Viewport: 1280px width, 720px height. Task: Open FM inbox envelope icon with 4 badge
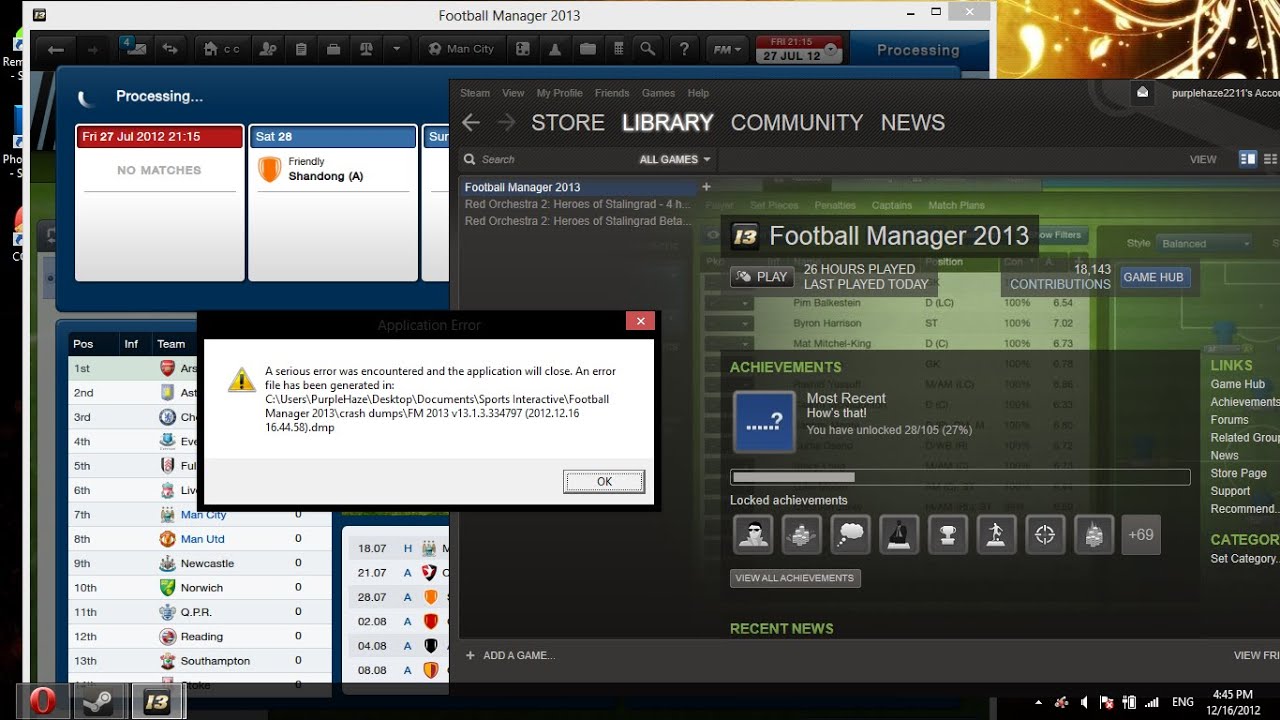pos(134,49)
